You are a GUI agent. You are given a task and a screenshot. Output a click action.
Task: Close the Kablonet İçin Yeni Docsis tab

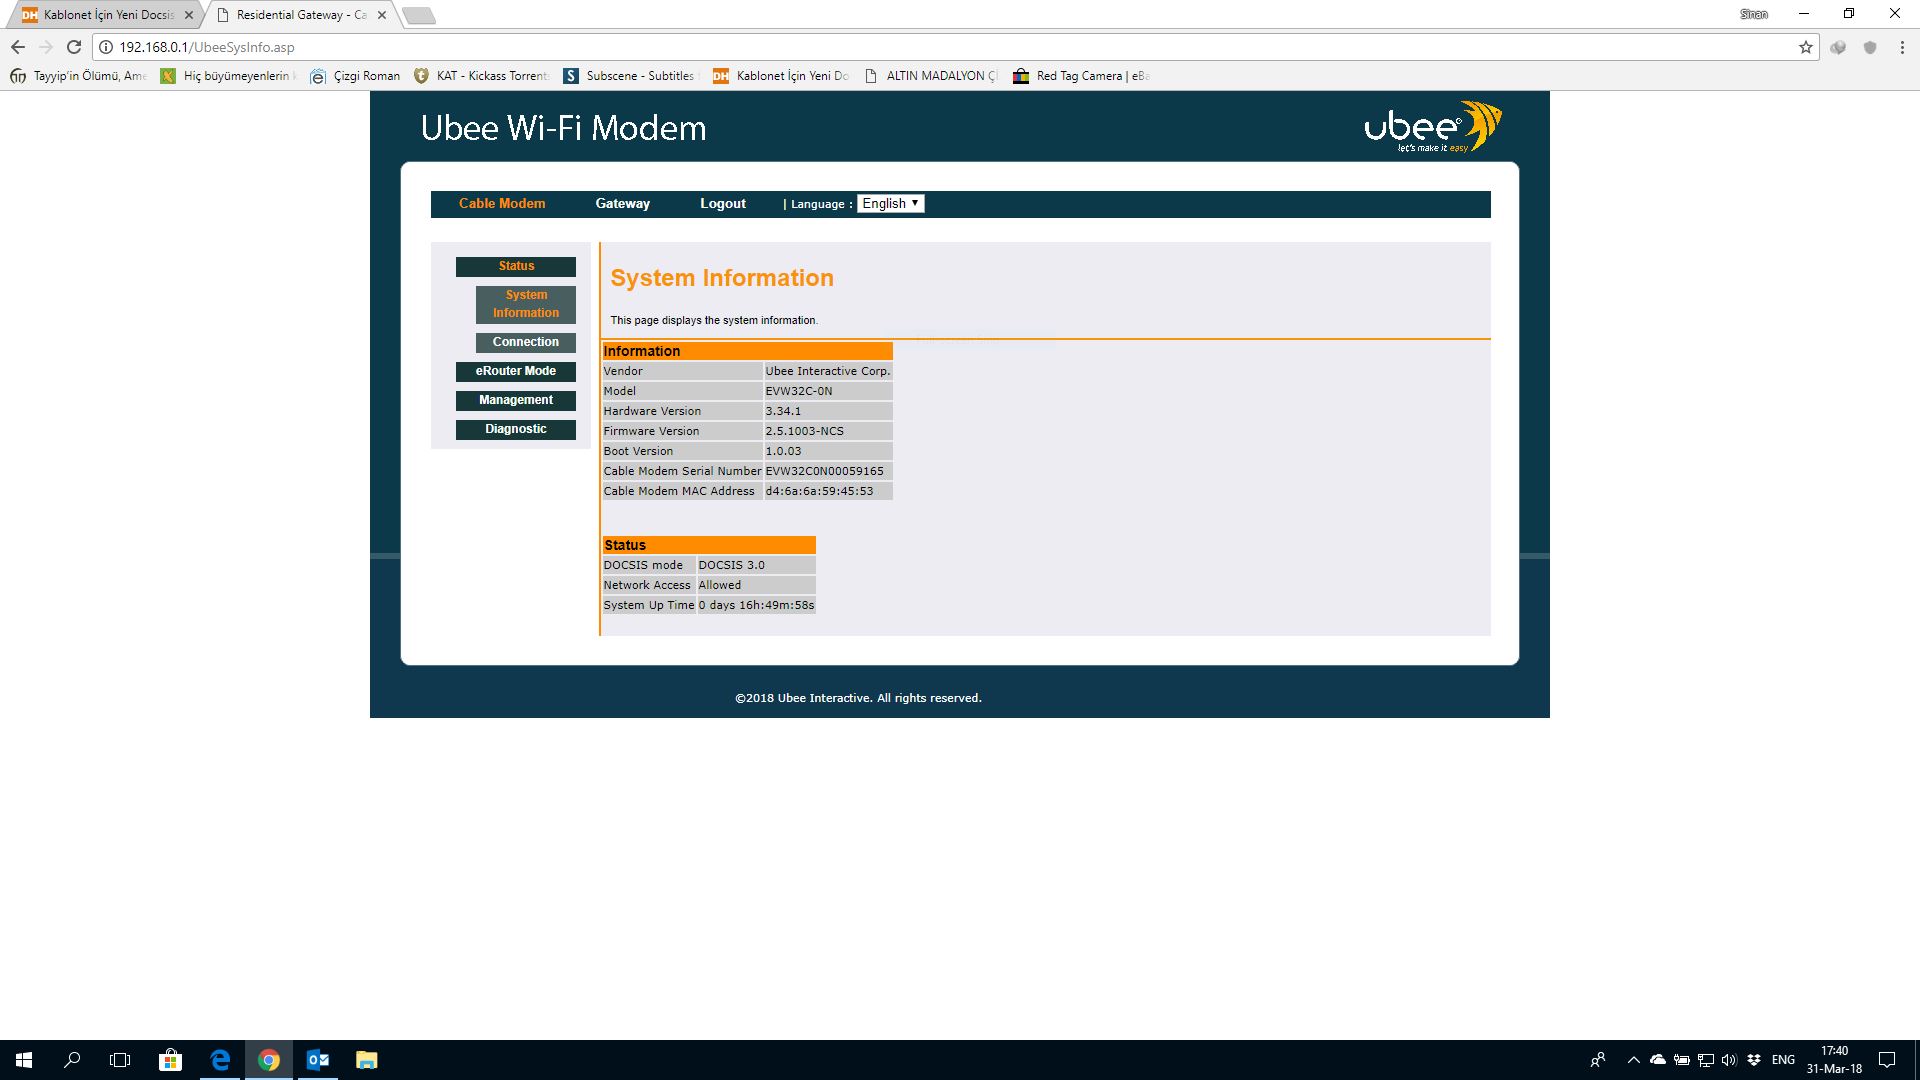point(189,15)
